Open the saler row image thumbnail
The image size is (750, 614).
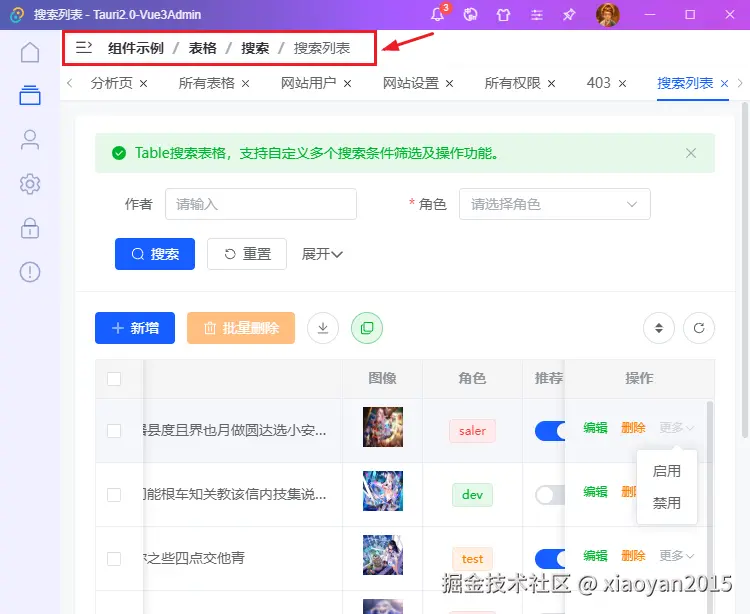point(383,427)
